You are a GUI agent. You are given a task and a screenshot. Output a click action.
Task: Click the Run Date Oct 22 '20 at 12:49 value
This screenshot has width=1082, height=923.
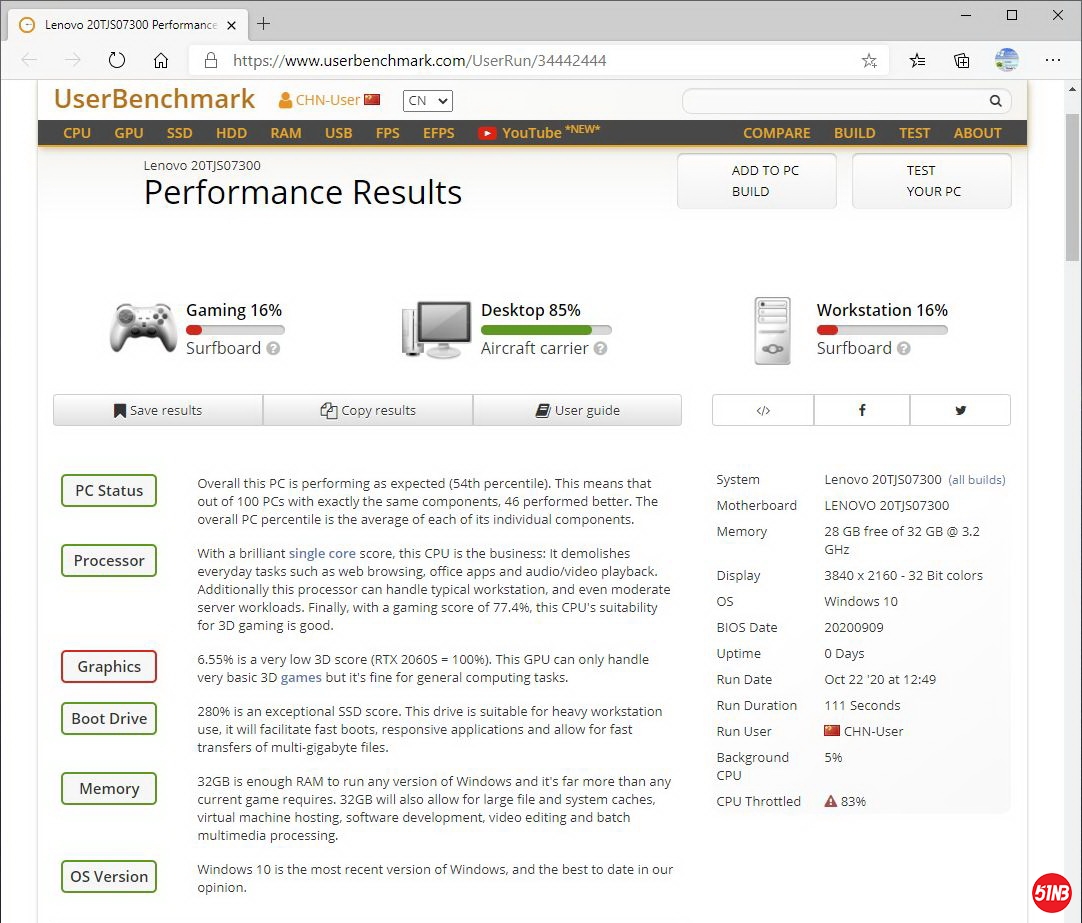pyautogui.click(x=880, y=679)
